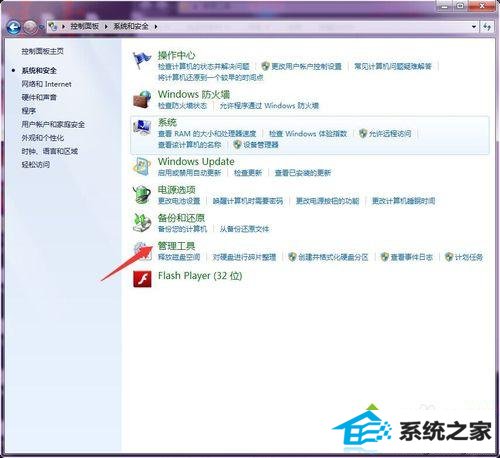Screen dimensions: 500x458
Task: Open the 管理工具 heading
Action: click(x=176, y=246)
